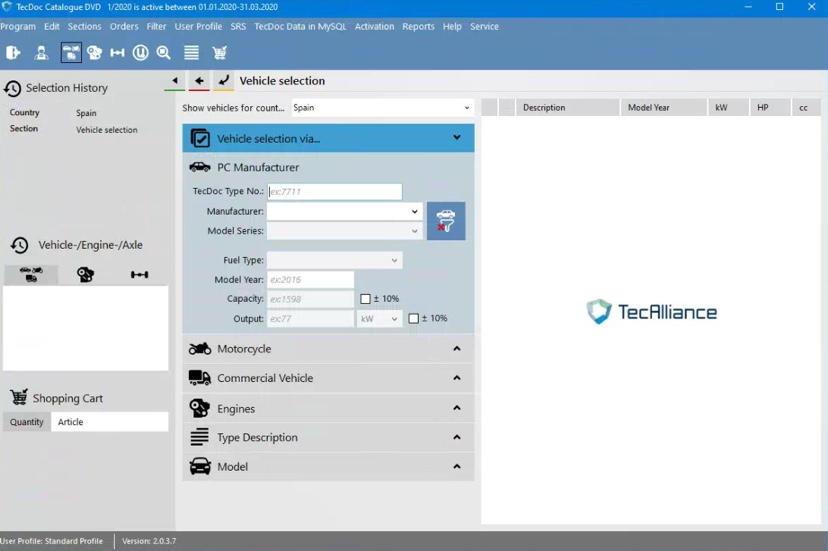The height and width of the screenshot is (551, 828).
Task: Click the return arrow navigation button
Action: (x=223, y=81)
